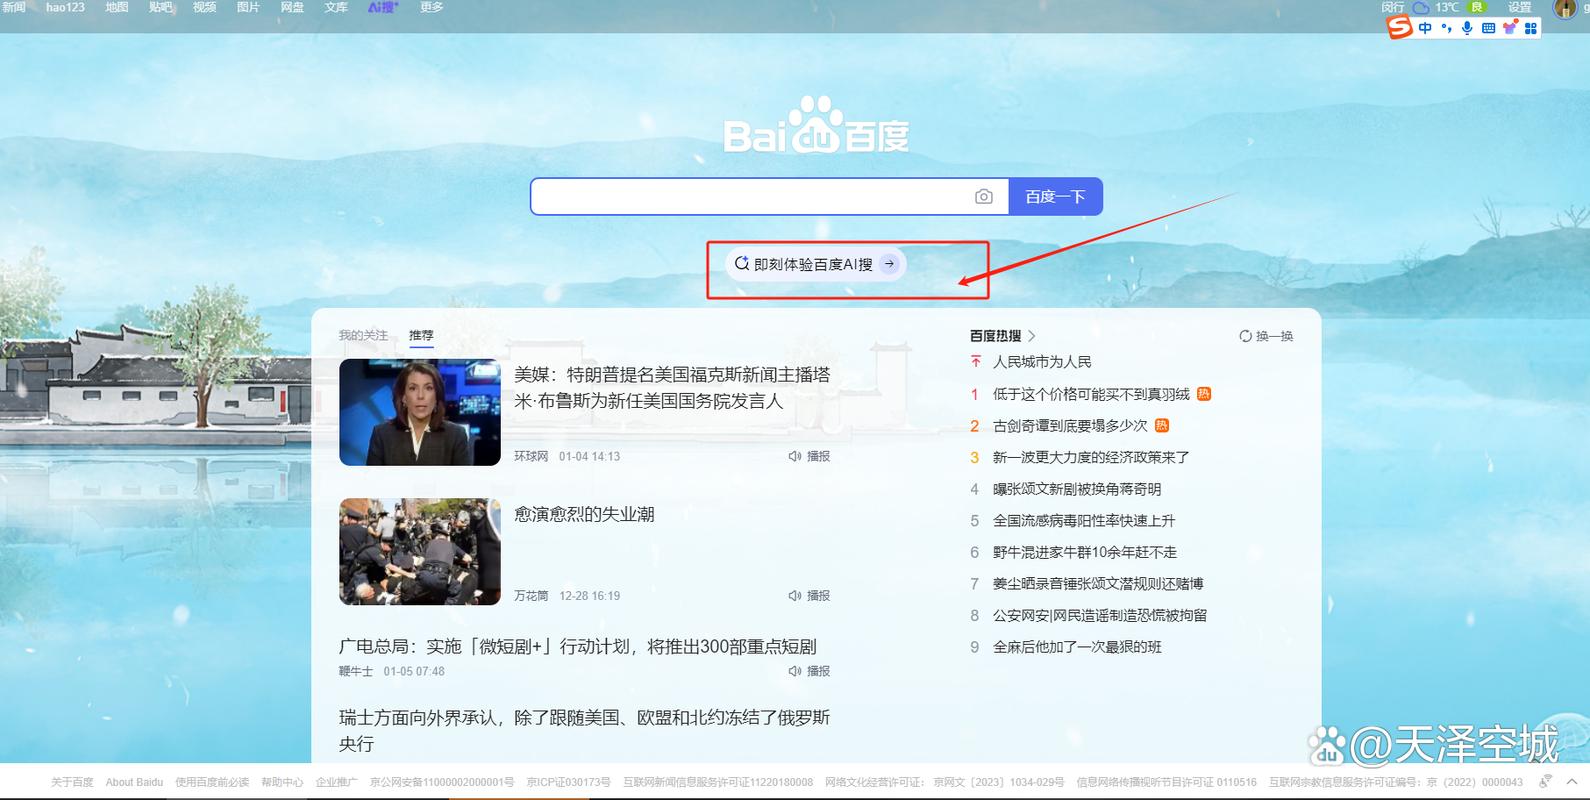This screenshot has height=800, width=1590.
Task: Open the Sogou toolbox grid icon
Action: 1530,28
